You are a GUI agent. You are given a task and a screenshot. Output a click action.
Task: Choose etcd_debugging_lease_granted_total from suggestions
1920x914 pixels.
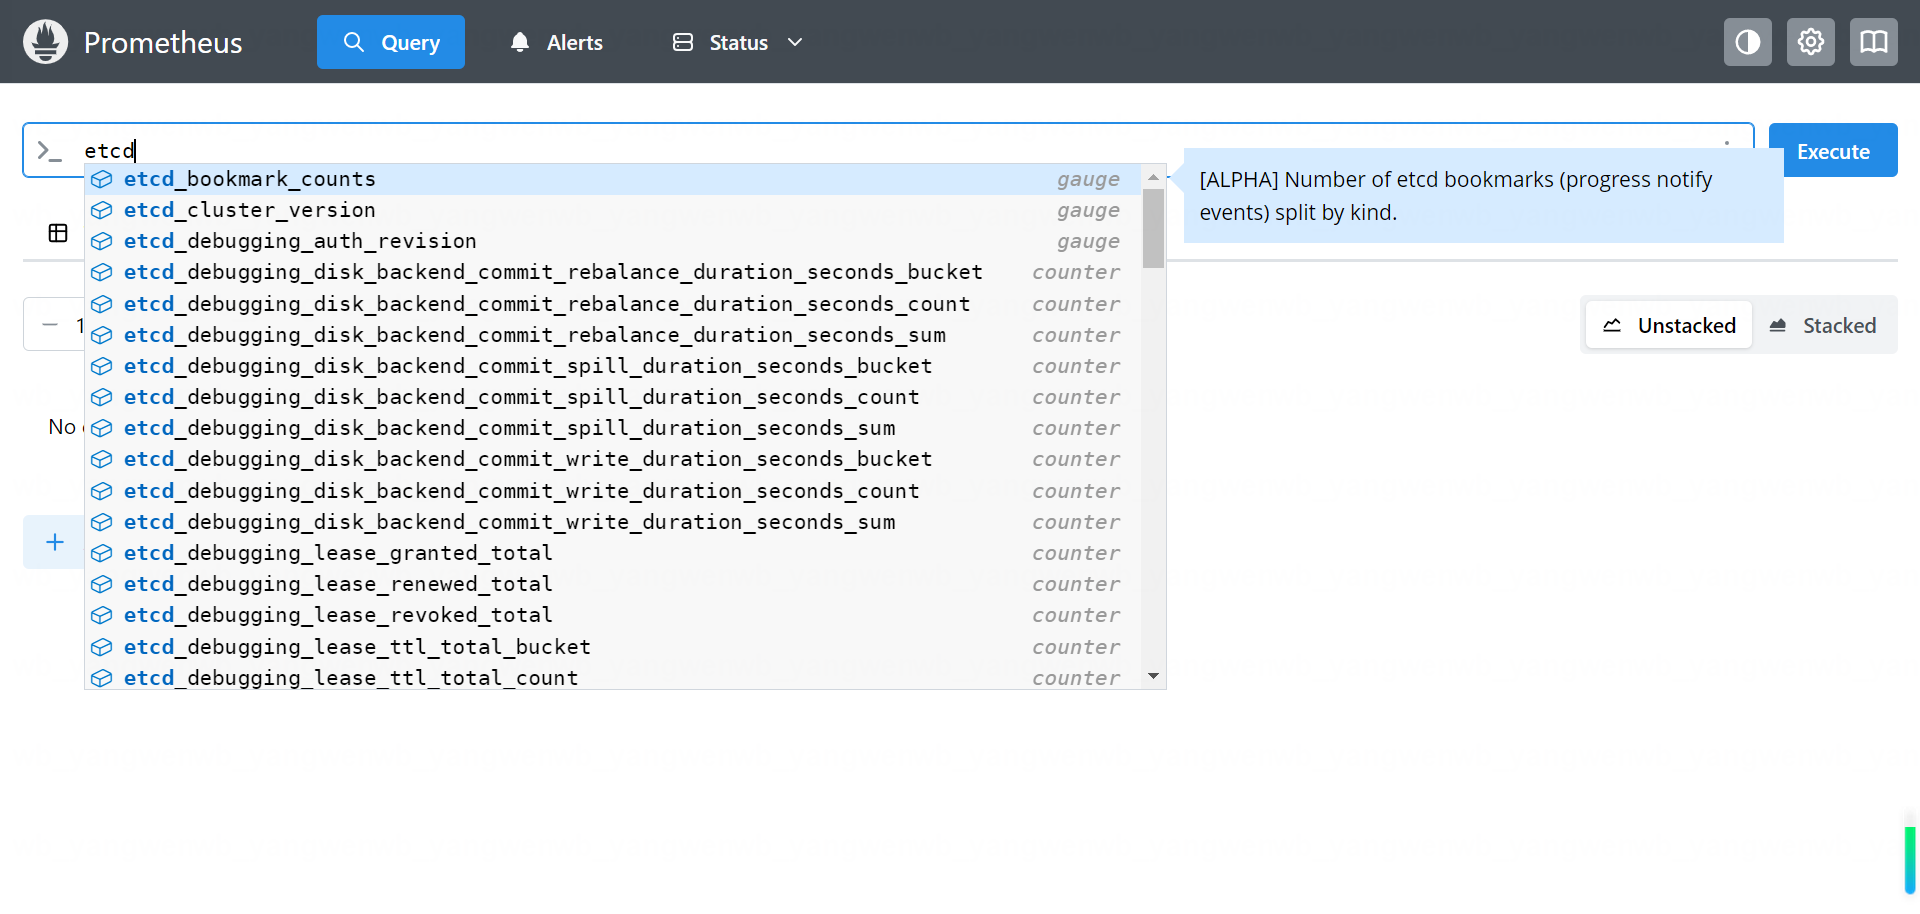pos(338,553)
